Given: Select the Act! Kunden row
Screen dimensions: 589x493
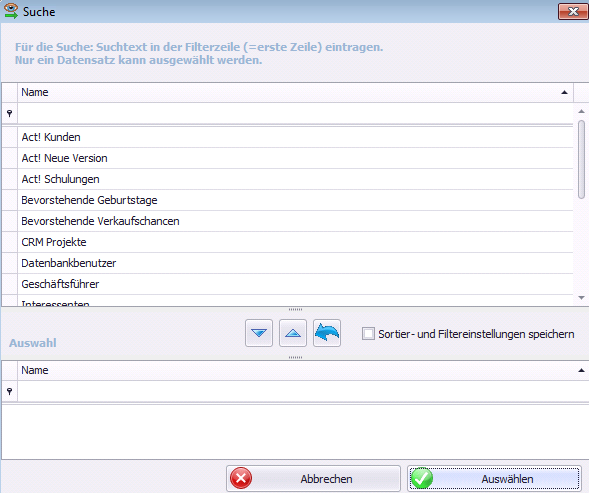Looking at the screenshot, I should 295,137.
